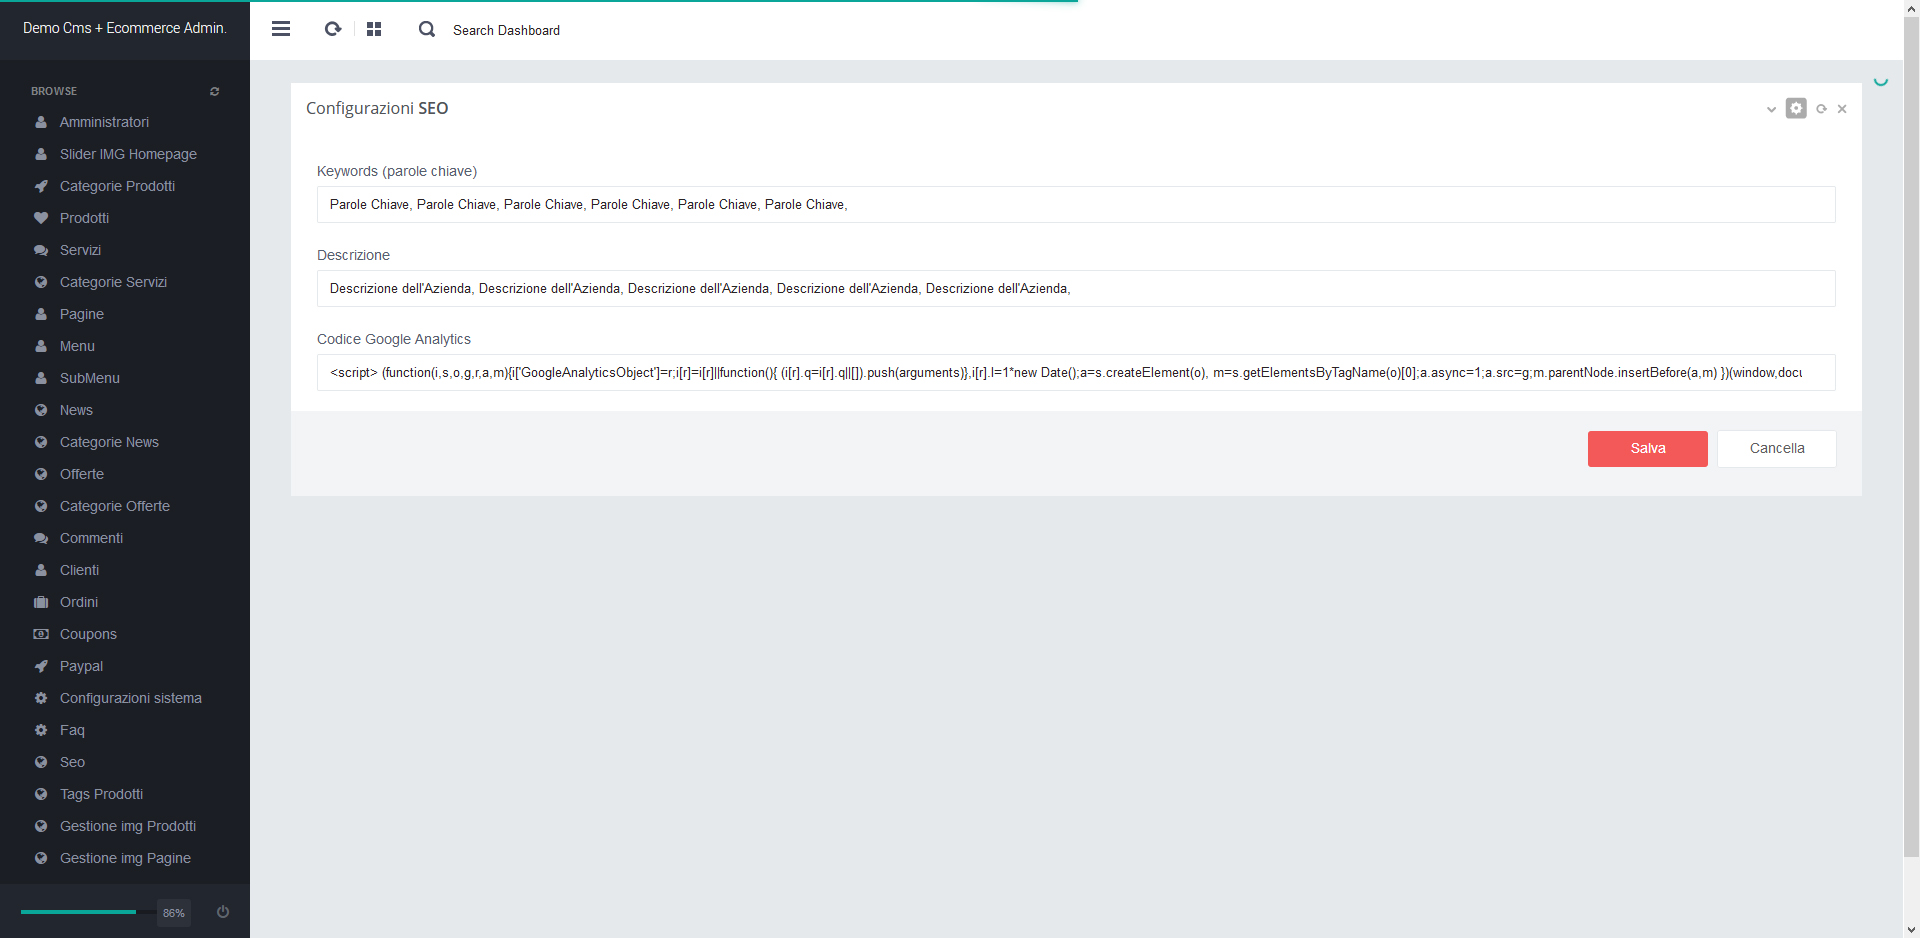The height and width of the screenshot is (938, 1920).
Task: Collapse the Configurazioni SEO panel chevron
Action: 1771,109
